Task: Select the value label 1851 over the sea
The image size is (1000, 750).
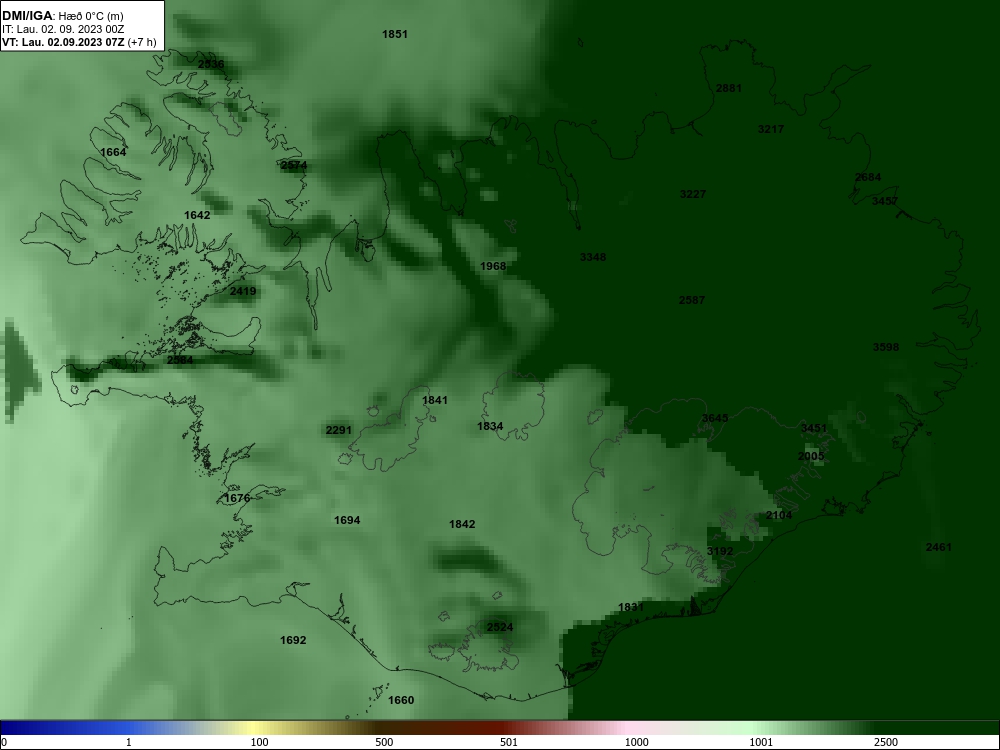Action: [395, 34]
